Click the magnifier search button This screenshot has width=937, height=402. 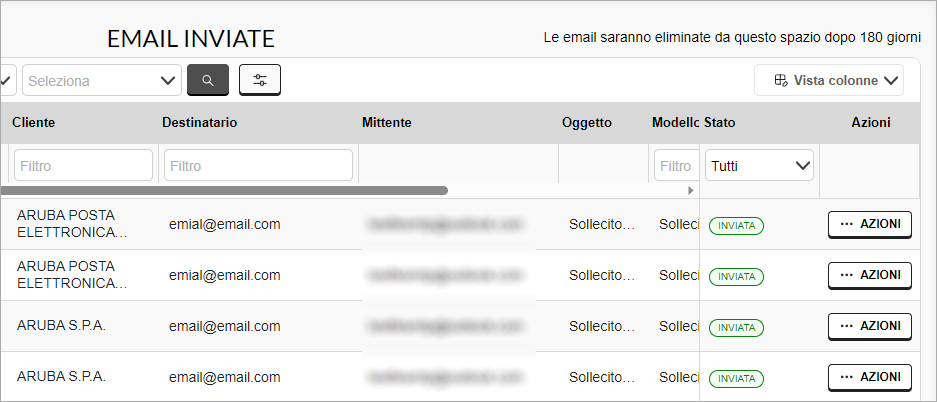coord(208,80)
